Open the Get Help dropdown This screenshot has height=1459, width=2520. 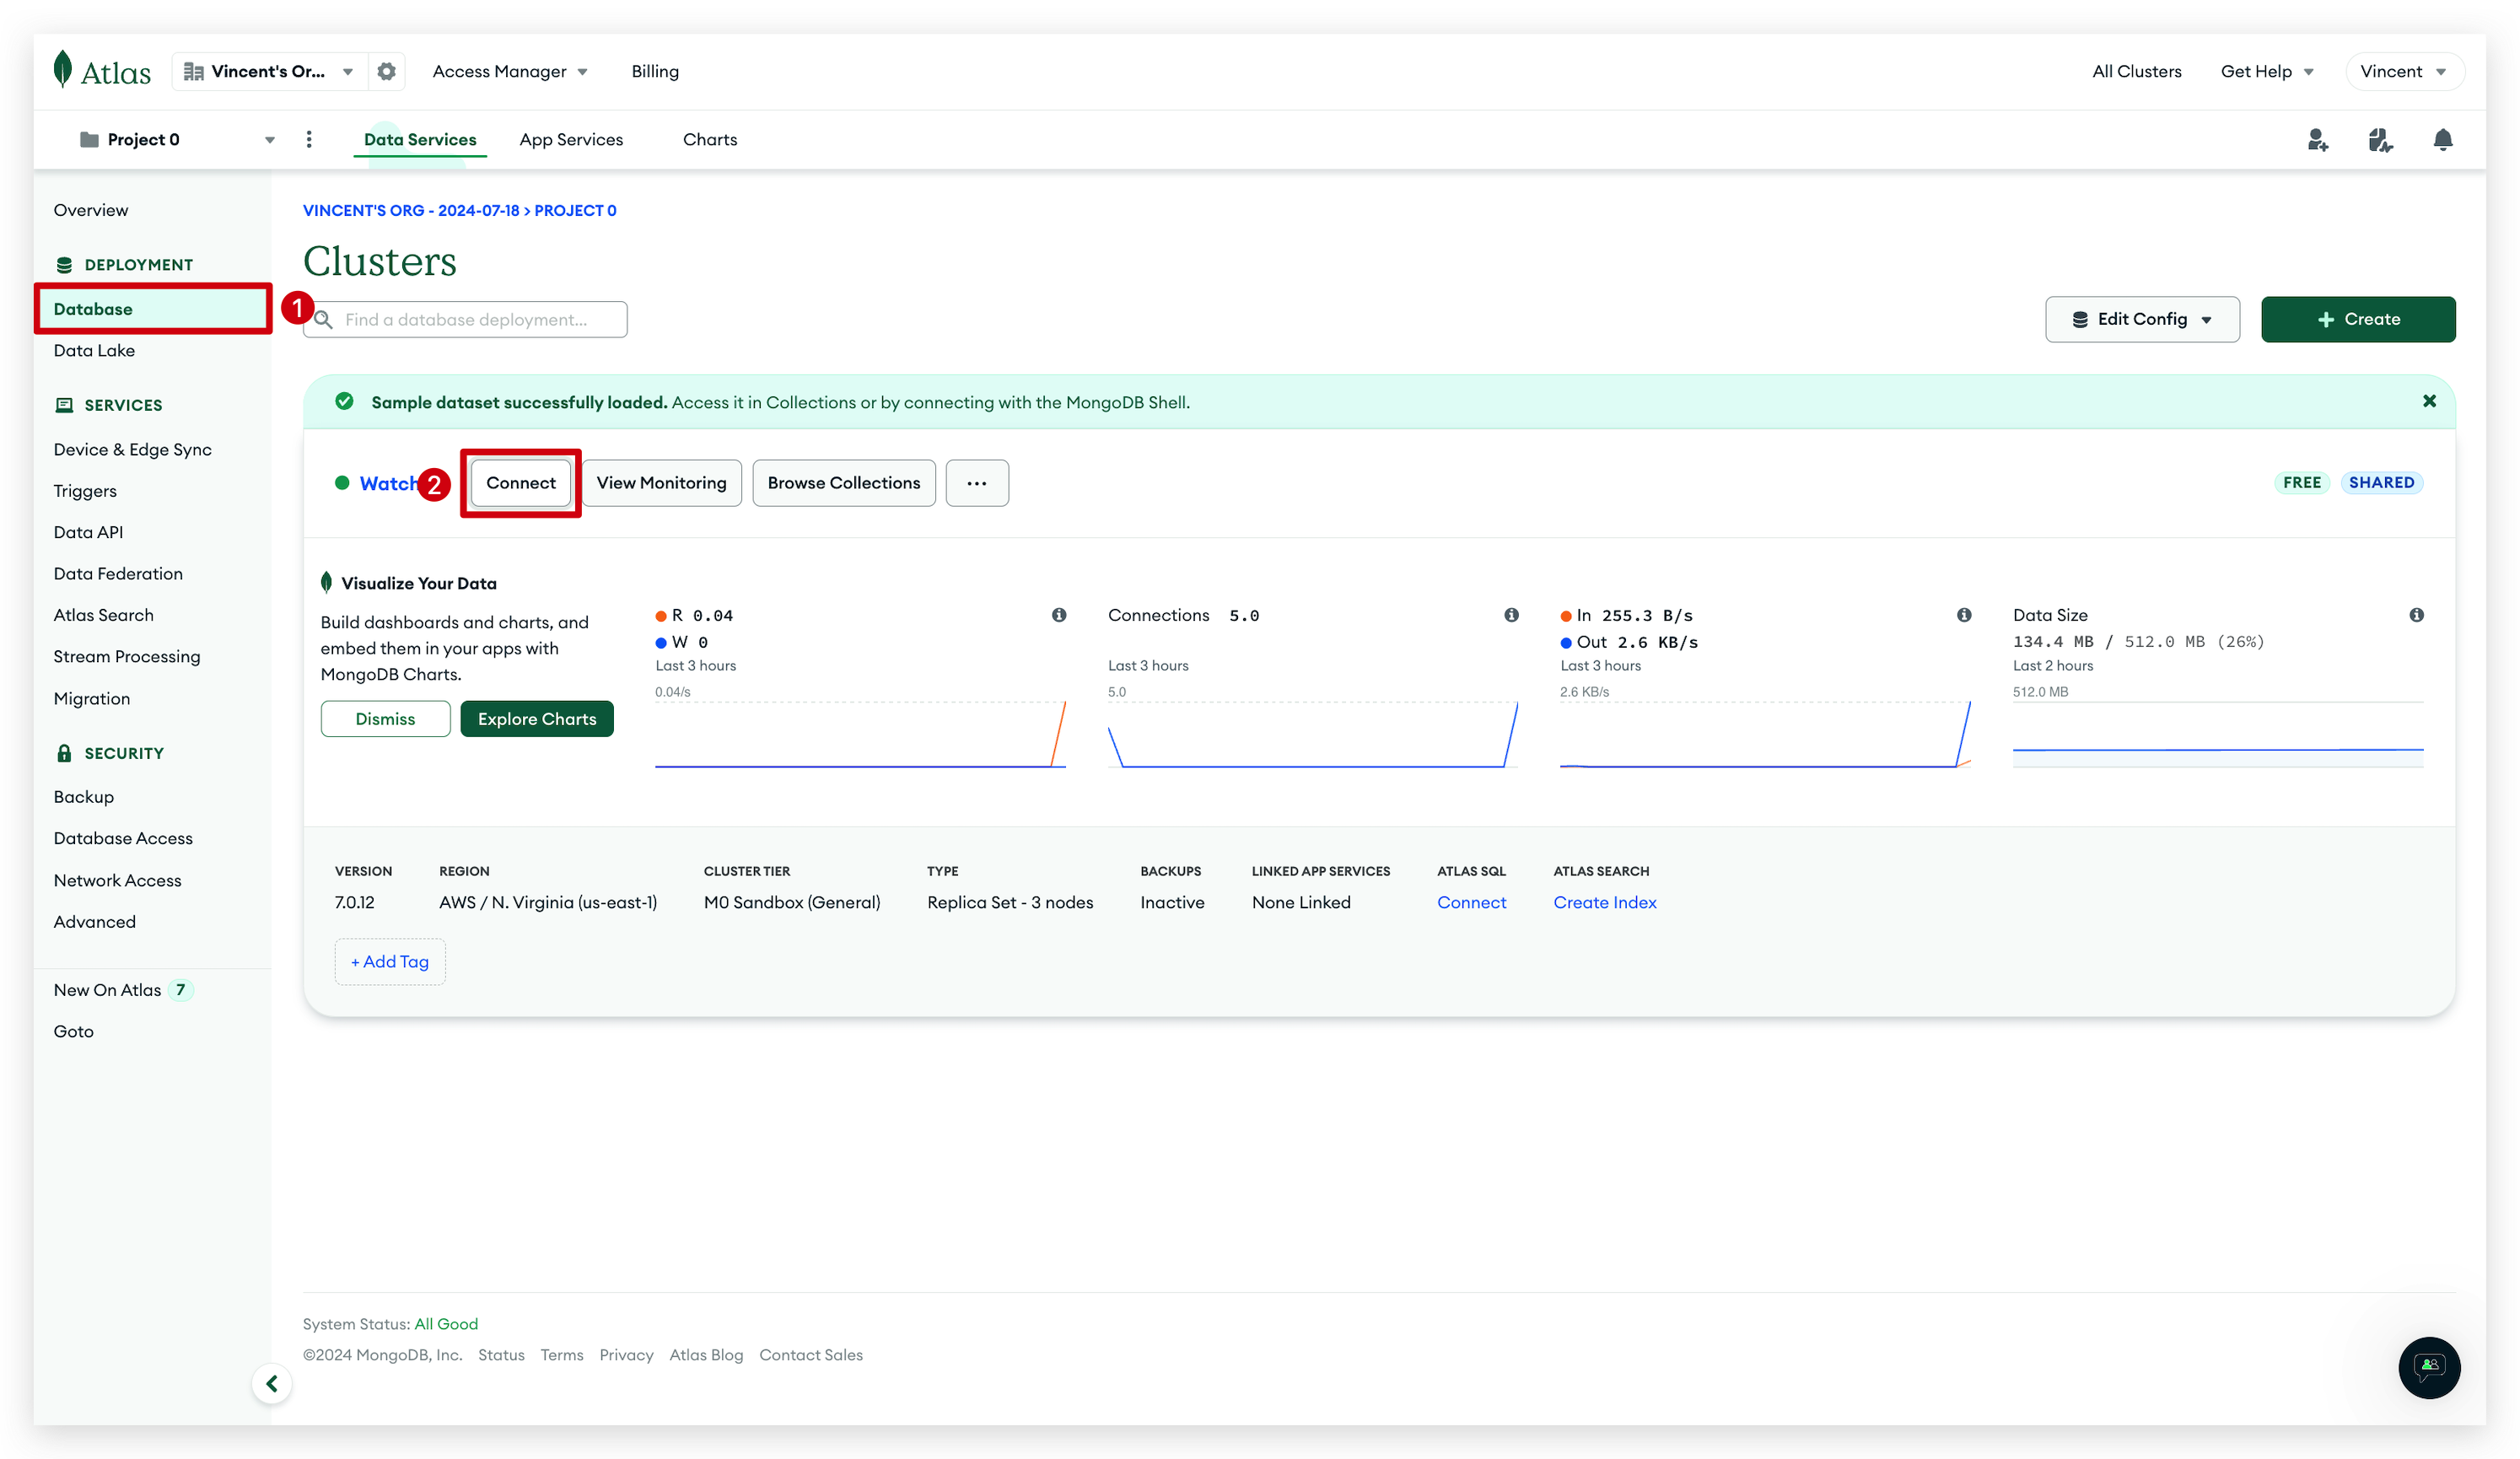point(2266,71)
